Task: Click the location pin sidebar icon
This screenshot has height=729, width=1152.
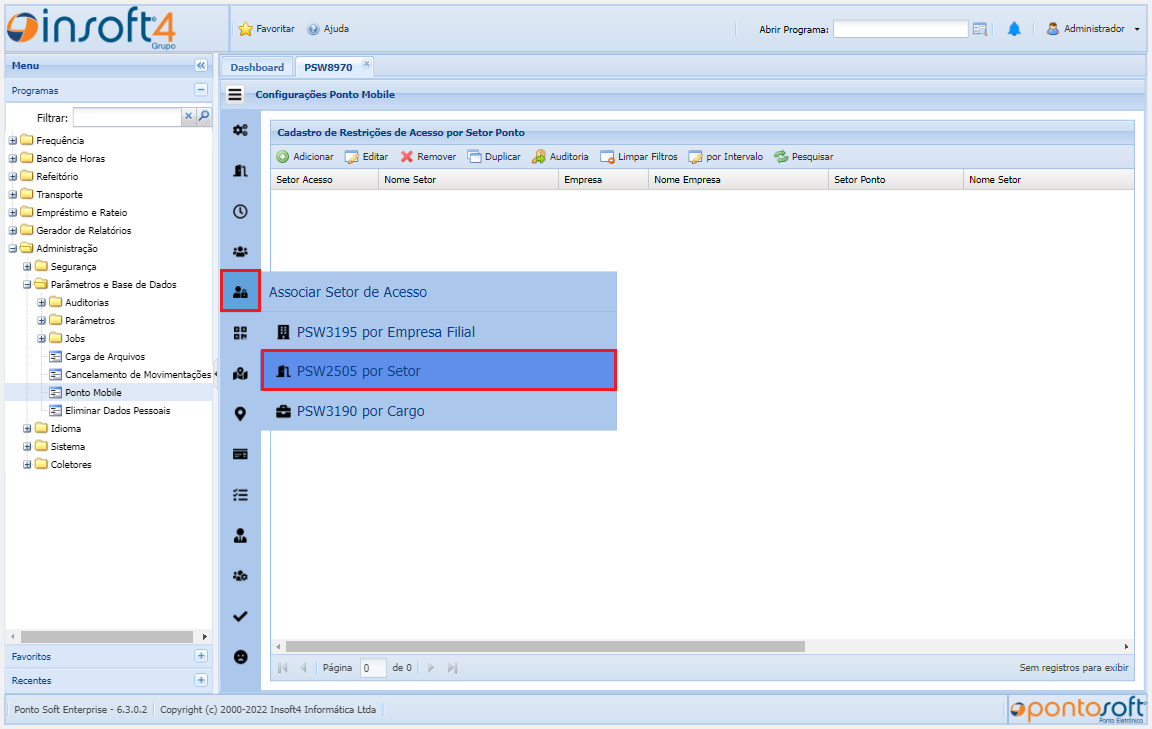Action: coord(240,414)
